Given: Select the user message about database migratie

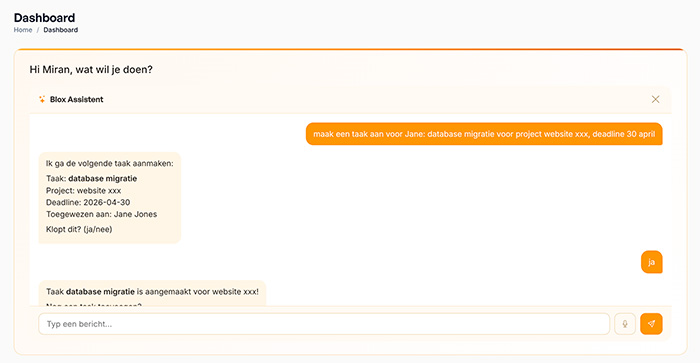Looking at the screenshot, I should click(x=484, y=134).
